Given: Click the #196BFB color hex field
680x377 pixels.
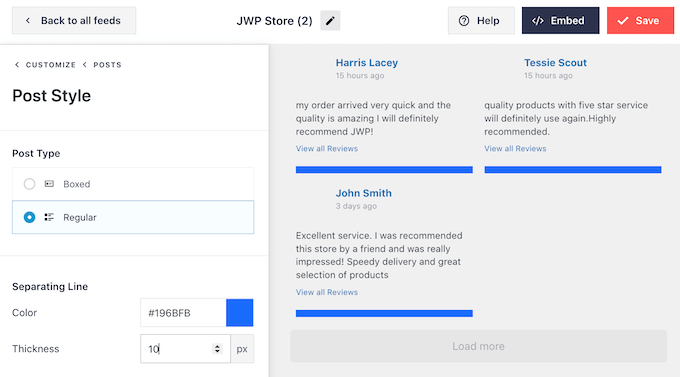Looking at the screenshot, I should 183,312.
